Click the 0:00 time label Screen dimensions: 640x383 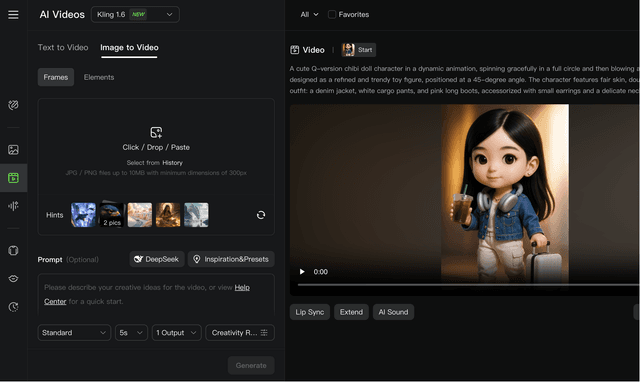pos(320,272)
